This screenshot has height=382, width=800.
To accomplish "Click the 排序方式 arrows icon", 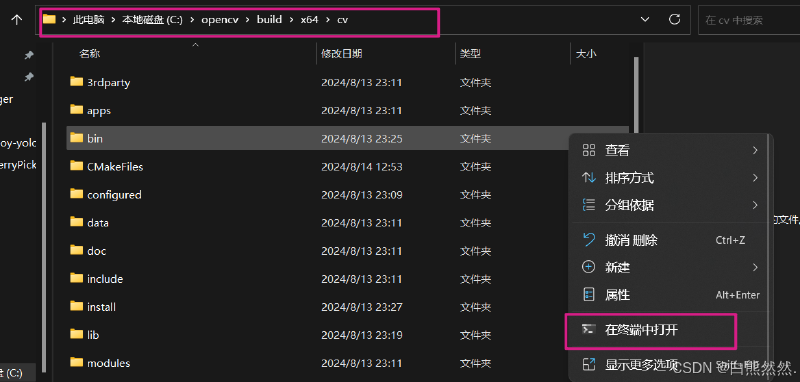I will point(589,178).
